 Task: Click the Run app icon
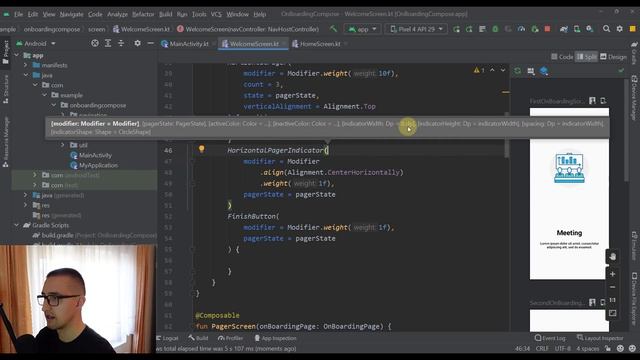pos(456,29)
